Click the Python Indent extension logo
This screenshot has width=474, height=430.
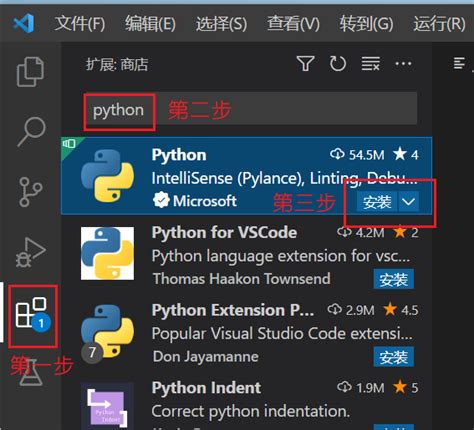(107, 406)
